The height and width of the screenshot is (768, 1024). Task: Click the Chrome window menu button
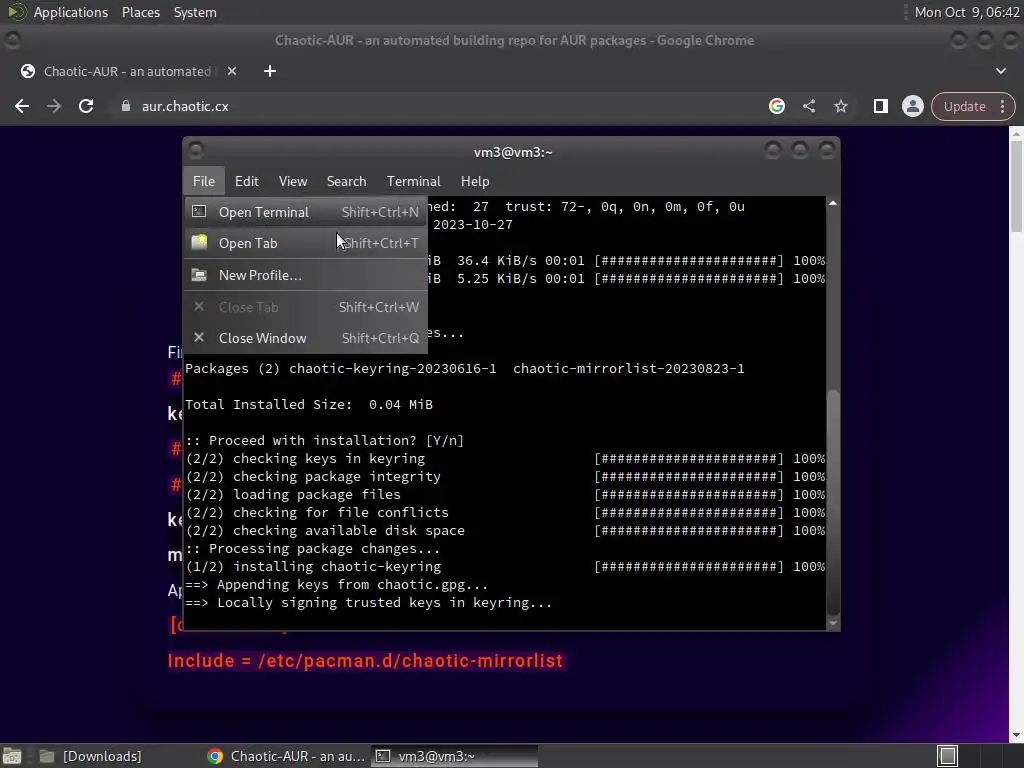click(12, 40)
